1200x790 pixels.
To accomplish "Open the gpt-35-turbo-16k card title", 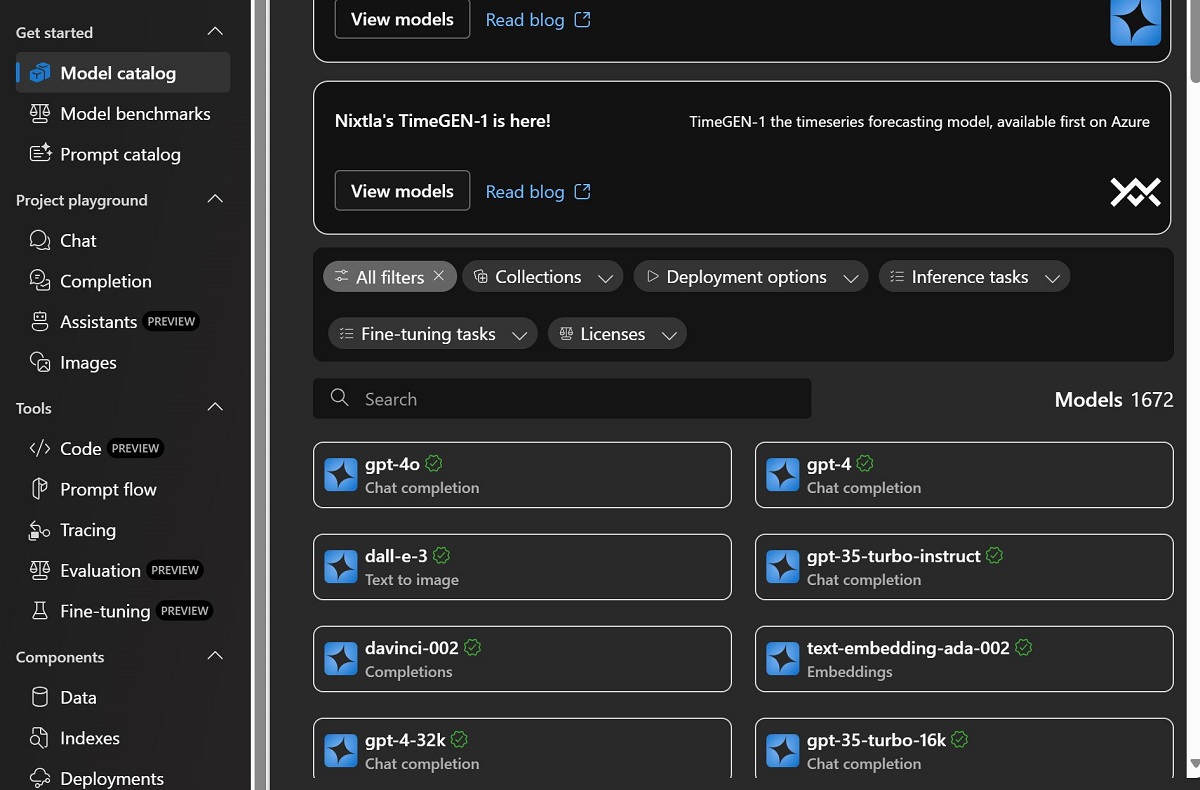I will click(876, 740).
